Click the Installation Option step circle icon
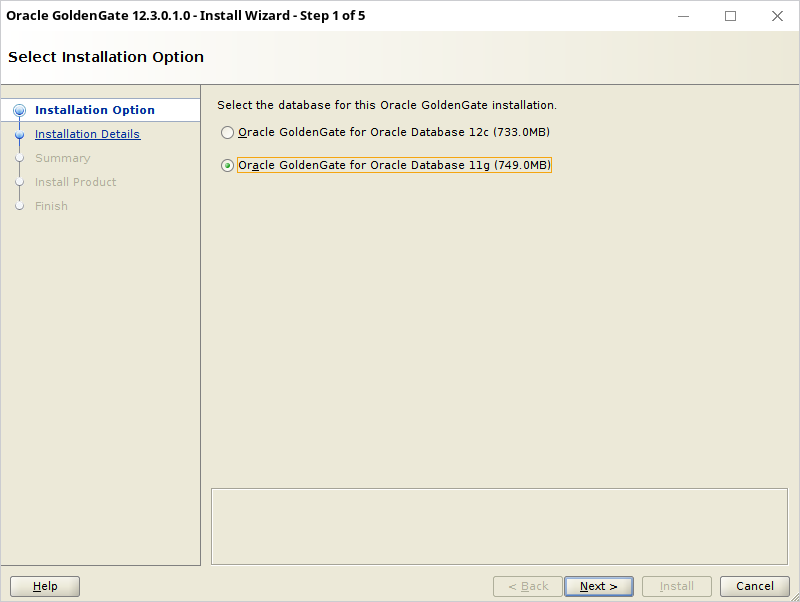 click(19, 110)
